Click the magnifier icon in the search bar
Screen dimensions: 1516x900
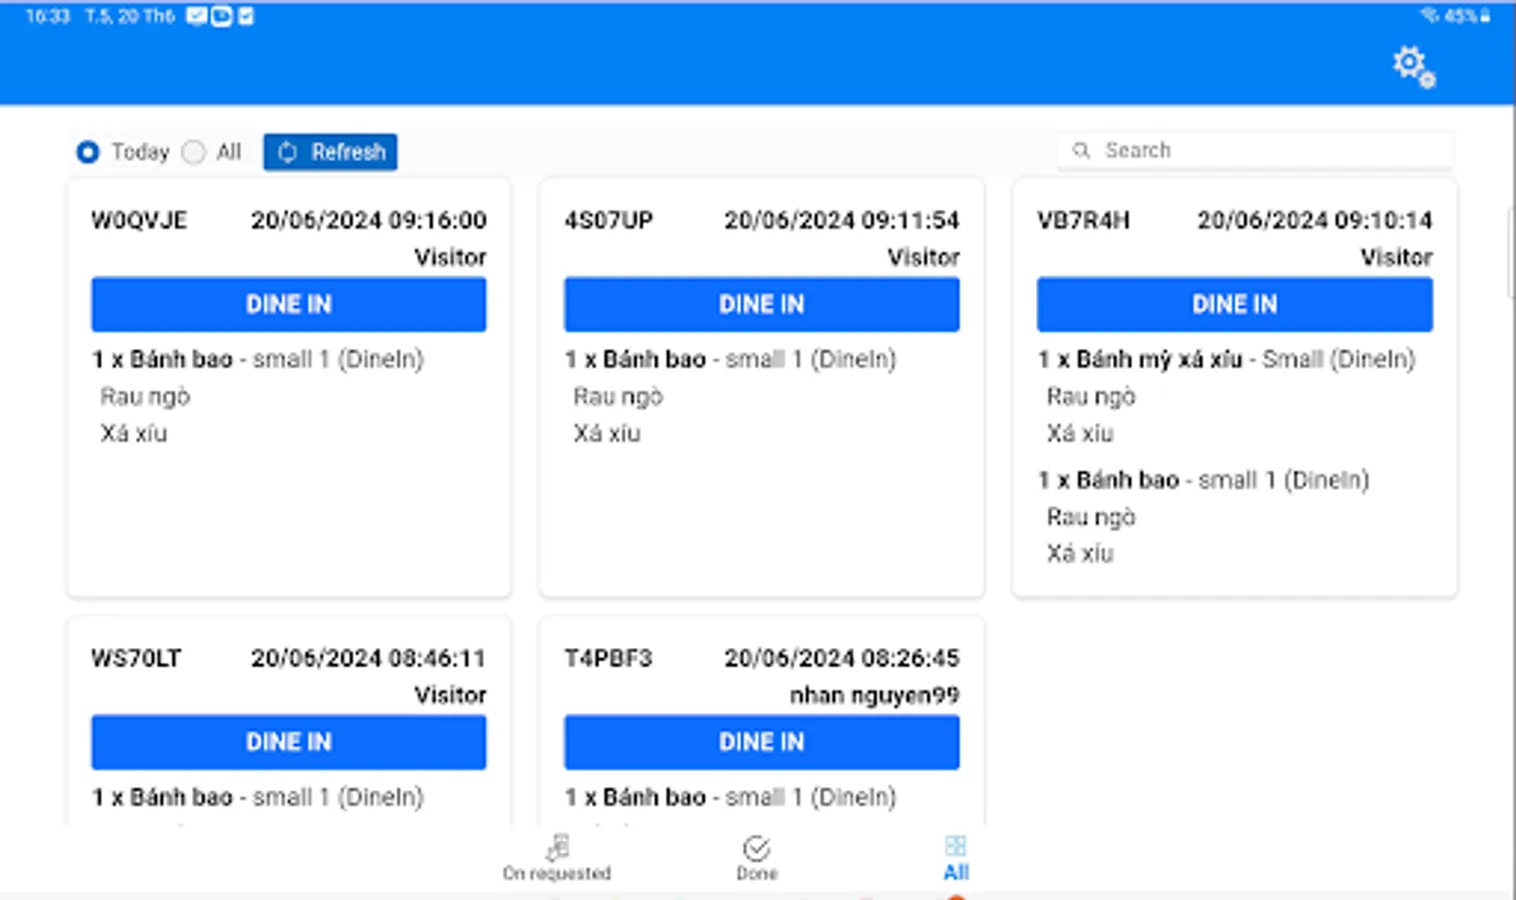[x=1082, y=150]
